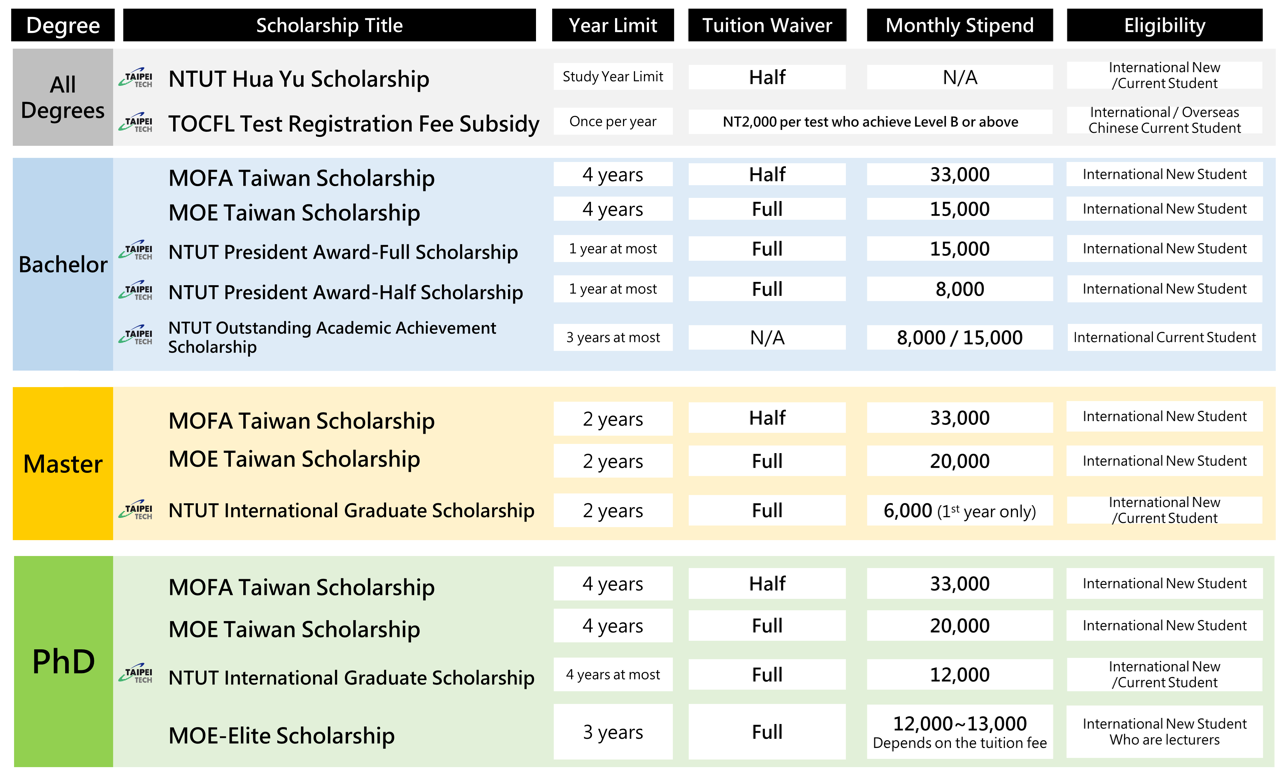Click the Monthly Stipend column header
The height and width of the screenshot is (778, 1287).
[959, 26]
